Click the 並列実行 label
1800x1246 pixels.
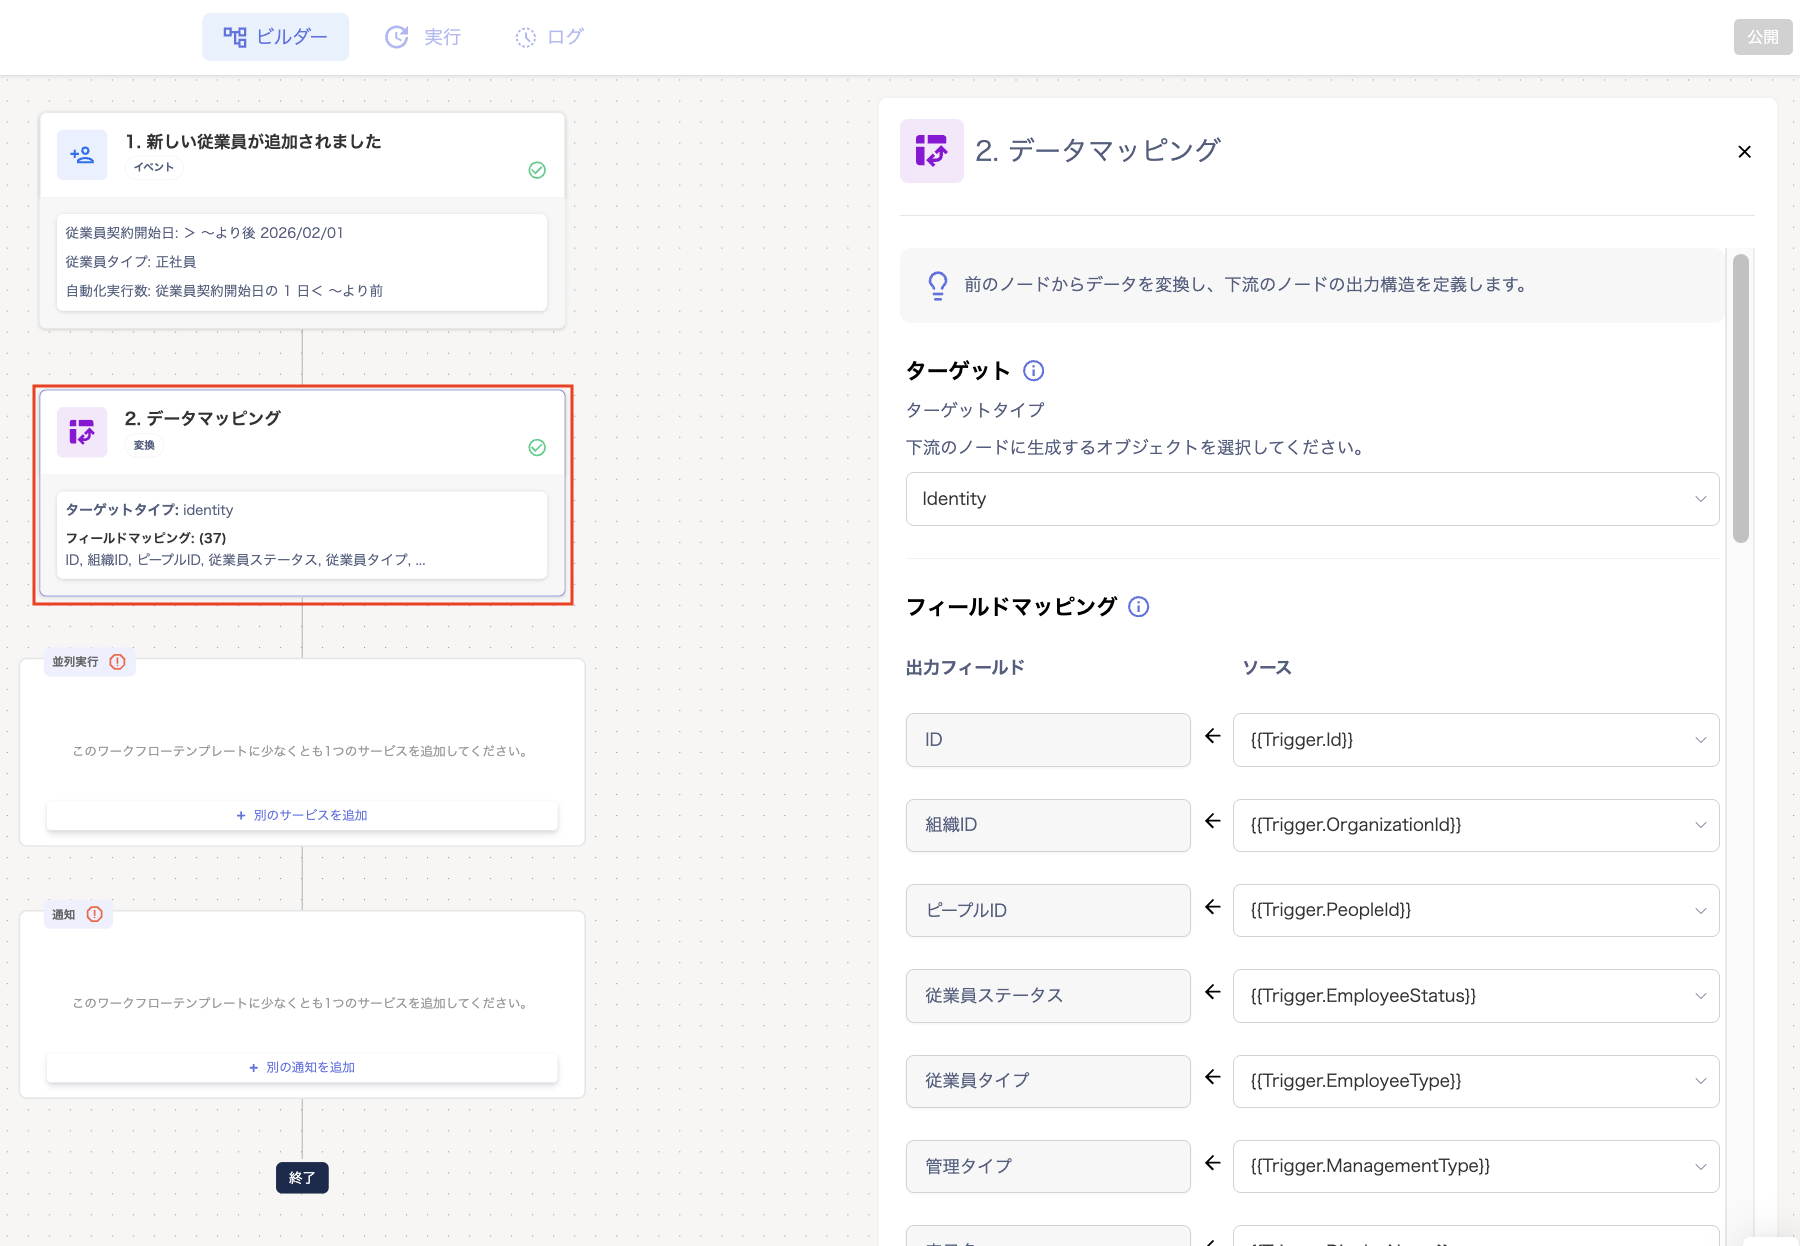pyautogui.click(x=75, y=662)
